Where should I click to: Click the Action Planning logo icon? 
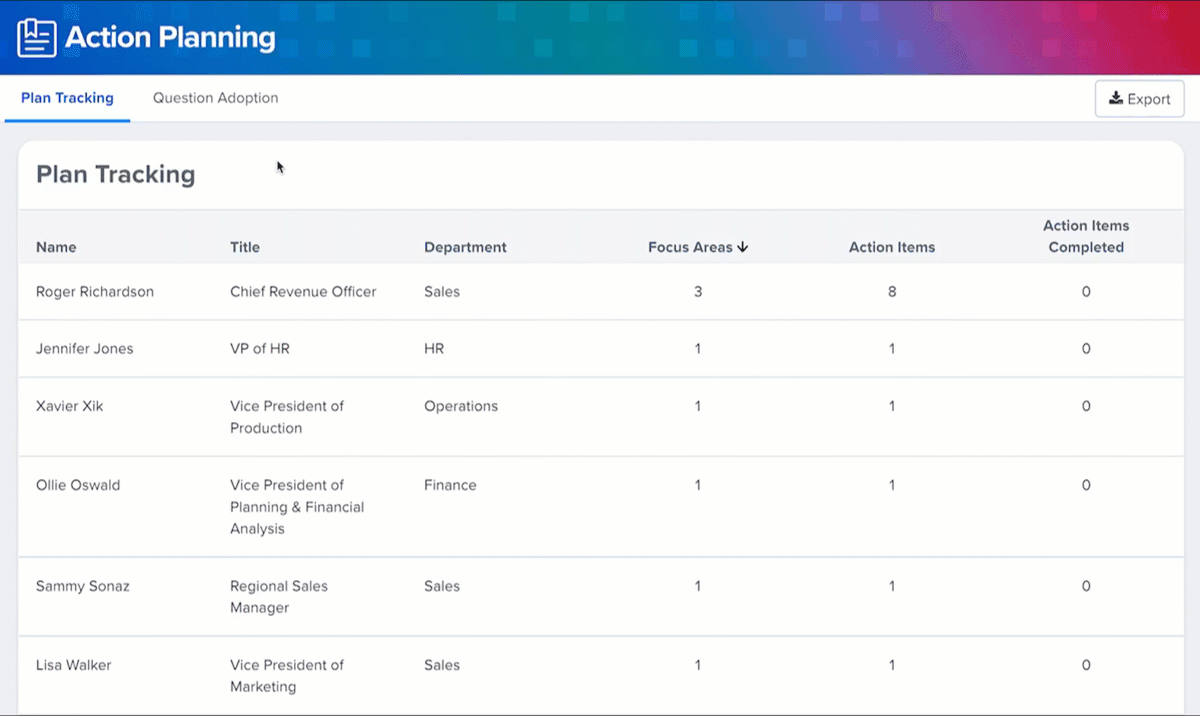point(37,38)
